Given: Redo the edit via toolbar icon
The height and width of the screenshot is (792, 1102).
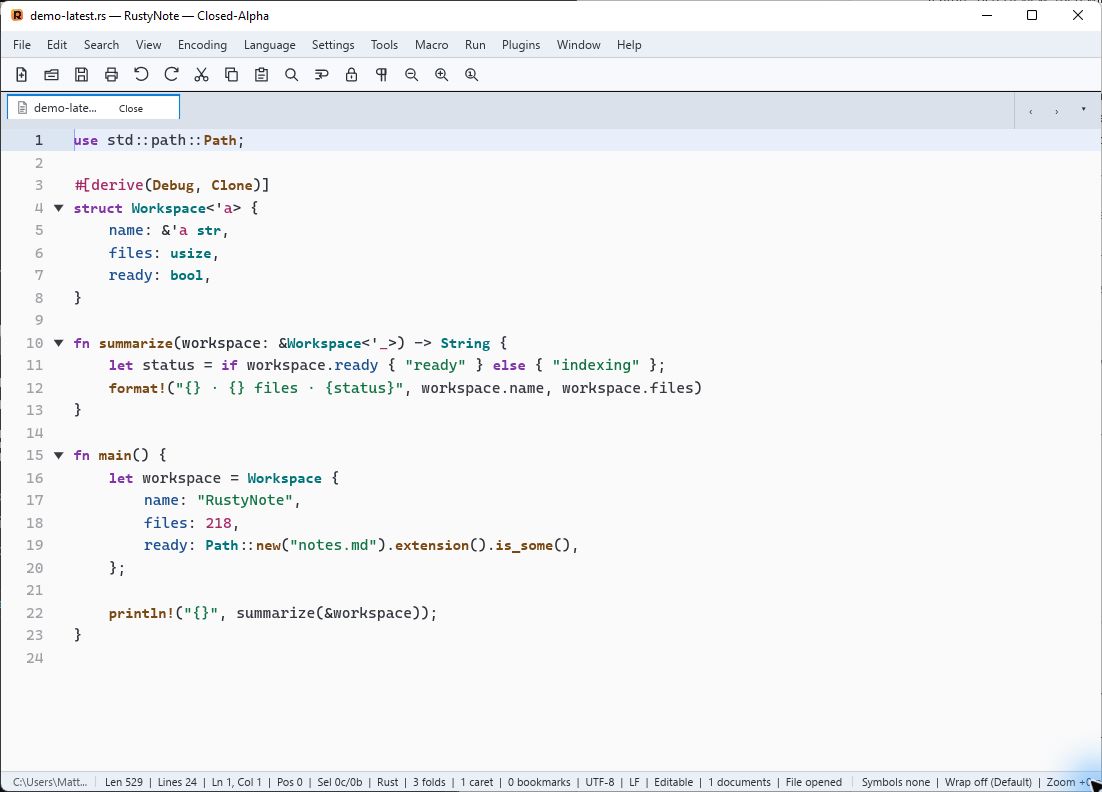Looking at the screenshot, I should [x=171, y=74].
